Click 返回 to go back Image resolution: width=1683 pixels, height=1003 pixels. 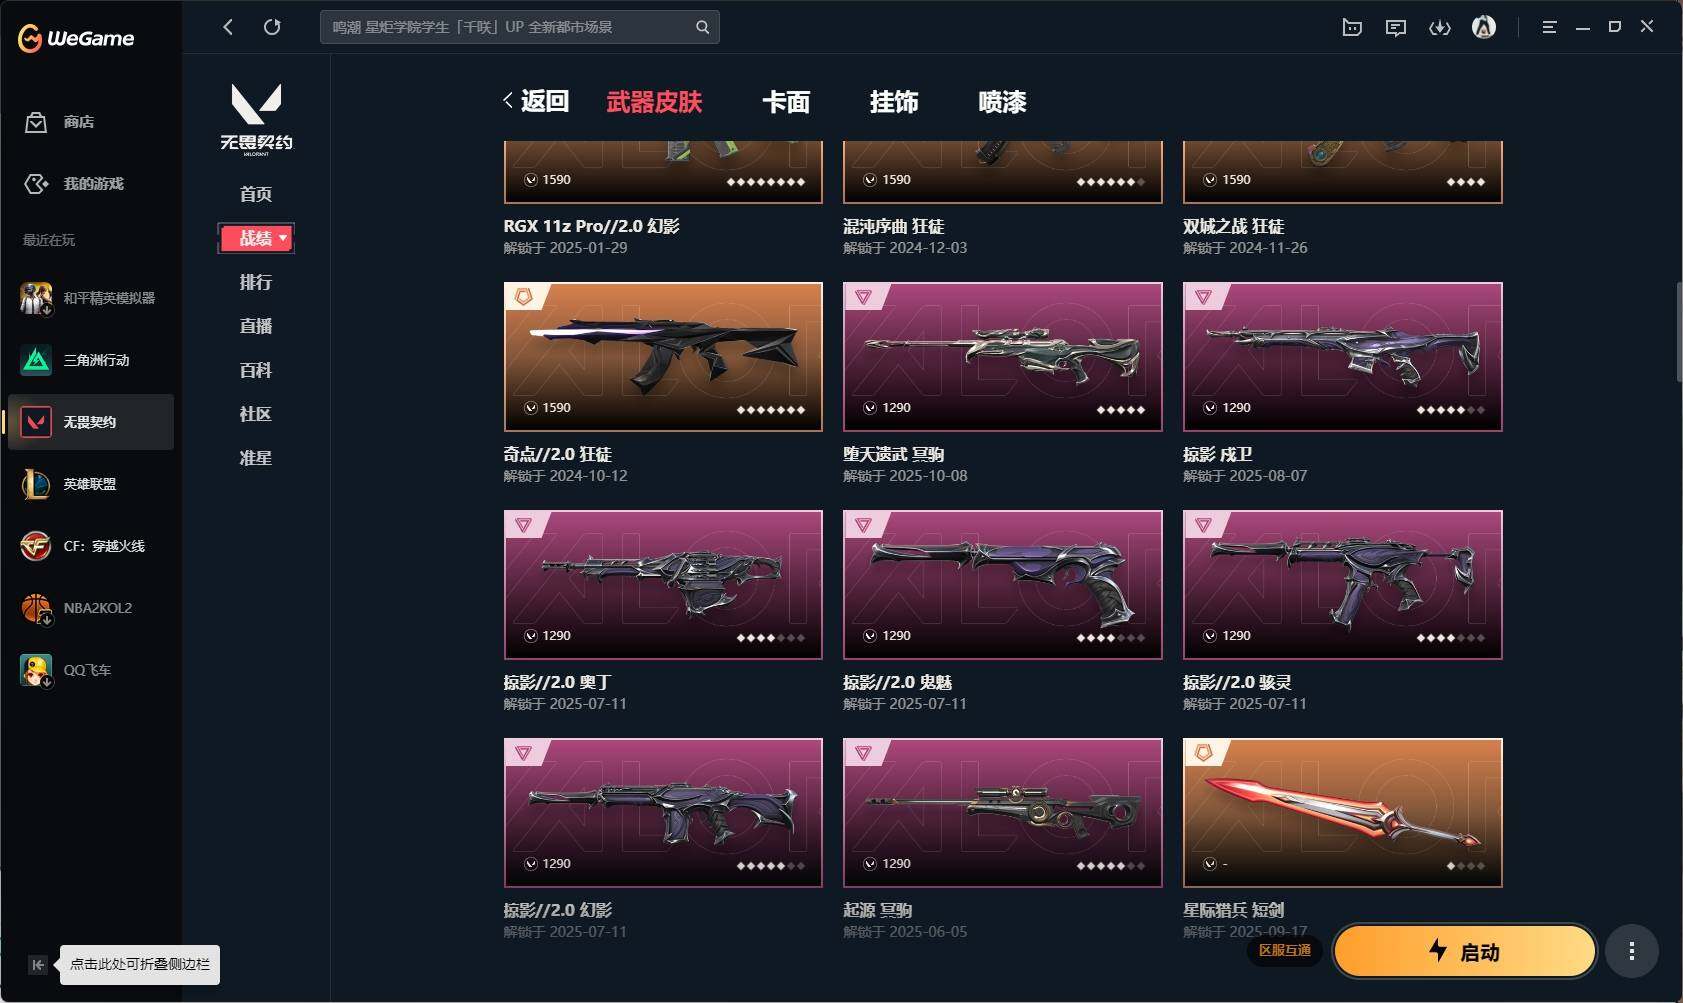(x=536, y=101)
